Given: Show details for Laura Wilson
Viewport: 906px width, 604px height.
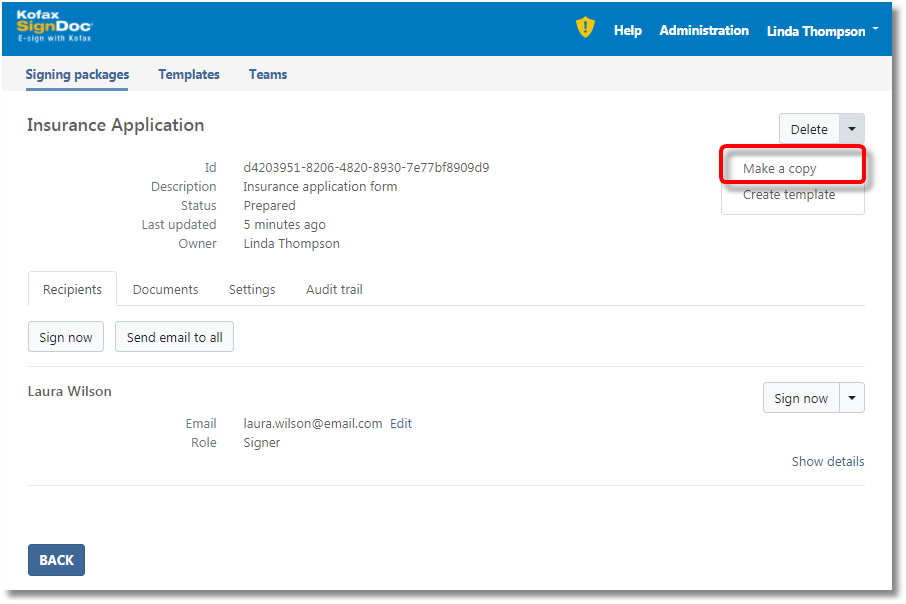Looking at the screenshot, I should [827, 461].
